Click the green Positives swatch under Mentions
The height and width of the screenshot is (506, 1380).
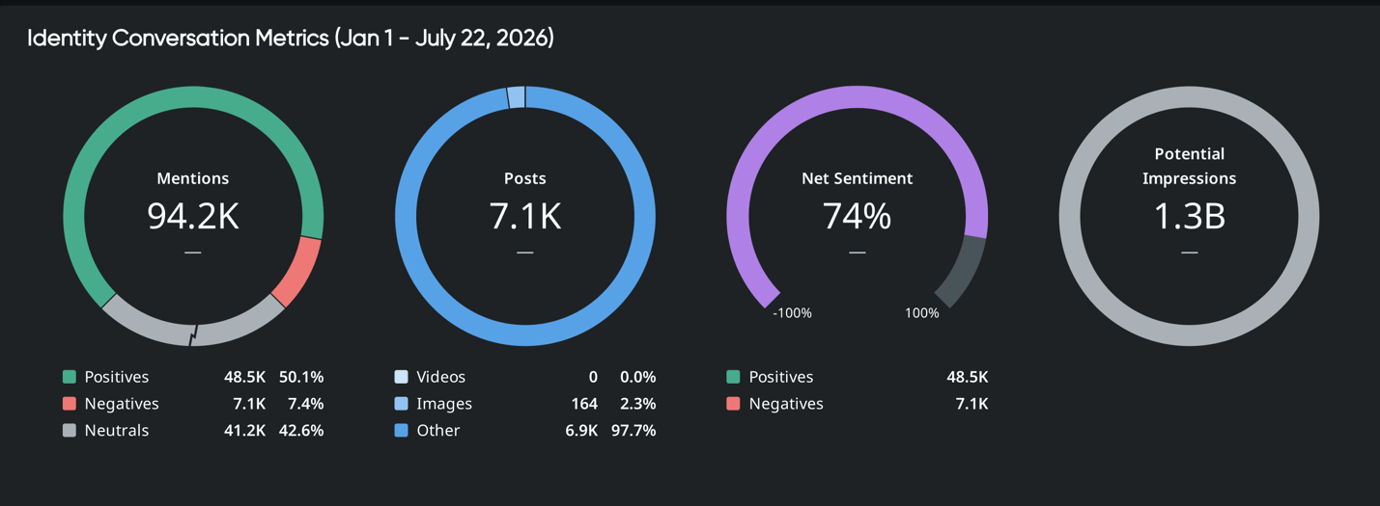[69, 377]
